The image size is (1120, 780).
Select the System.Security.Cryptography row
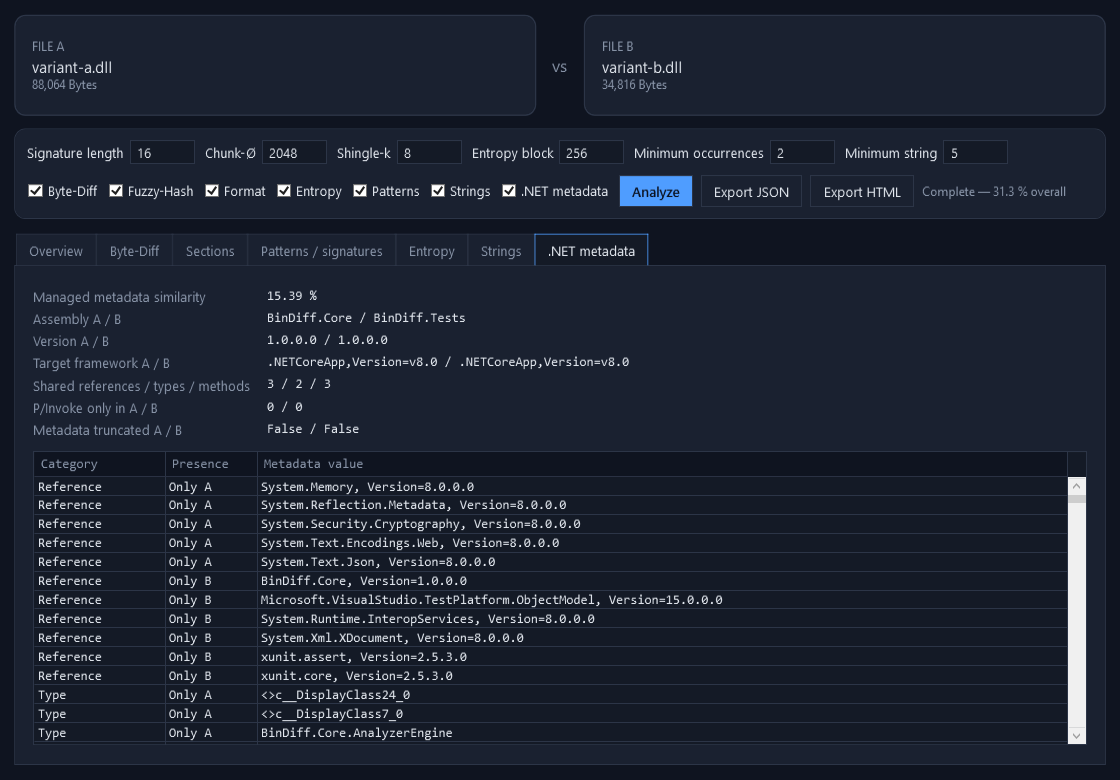coord(550,524)
